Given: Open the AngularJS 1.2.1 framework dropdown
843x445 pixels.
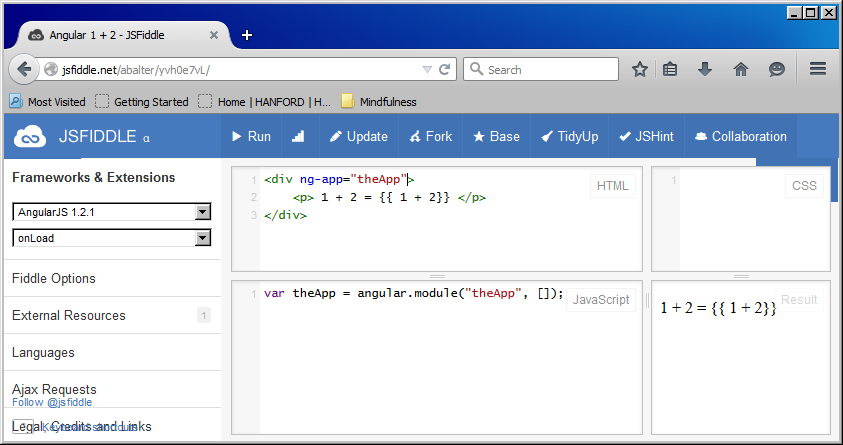Looking at the screenshot, I should (112, 212).
